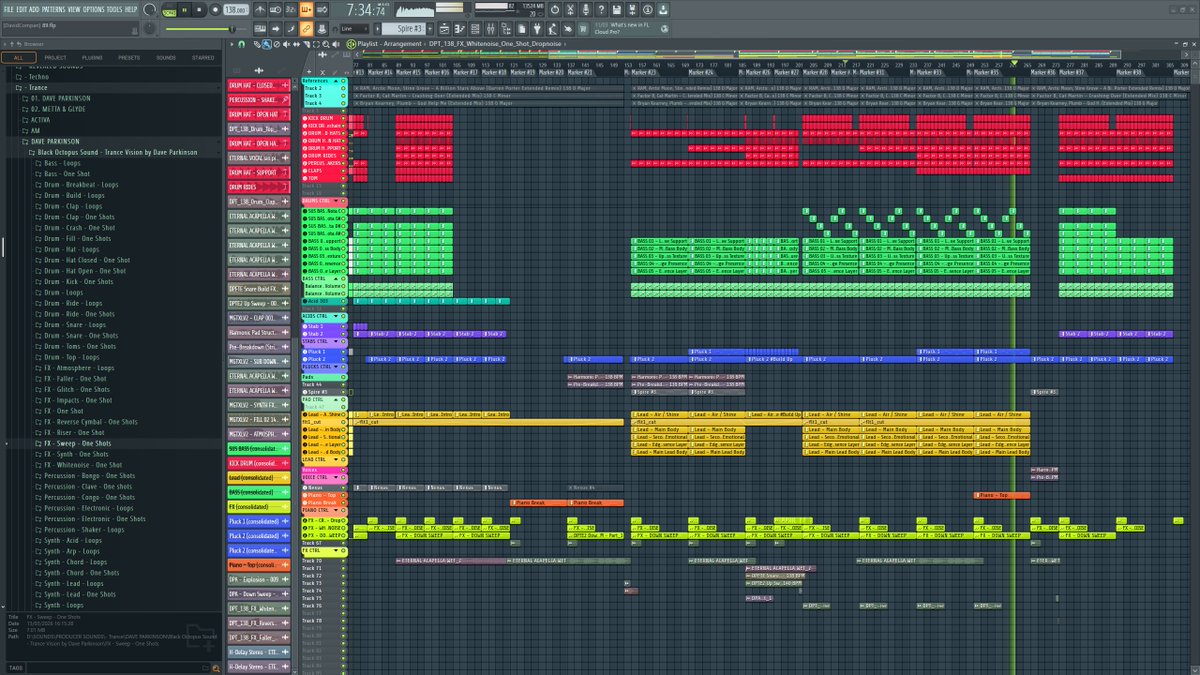
Task: Toggle the countdown before recording icon
Action: [x=291, y=9]
